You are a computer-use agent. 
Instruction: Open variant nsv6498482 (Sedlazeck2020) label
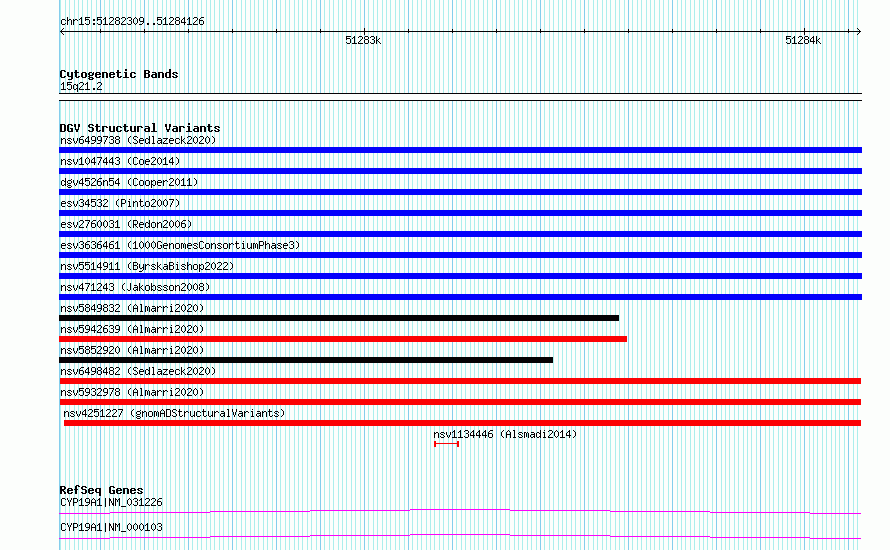click(x=138, y=371)
